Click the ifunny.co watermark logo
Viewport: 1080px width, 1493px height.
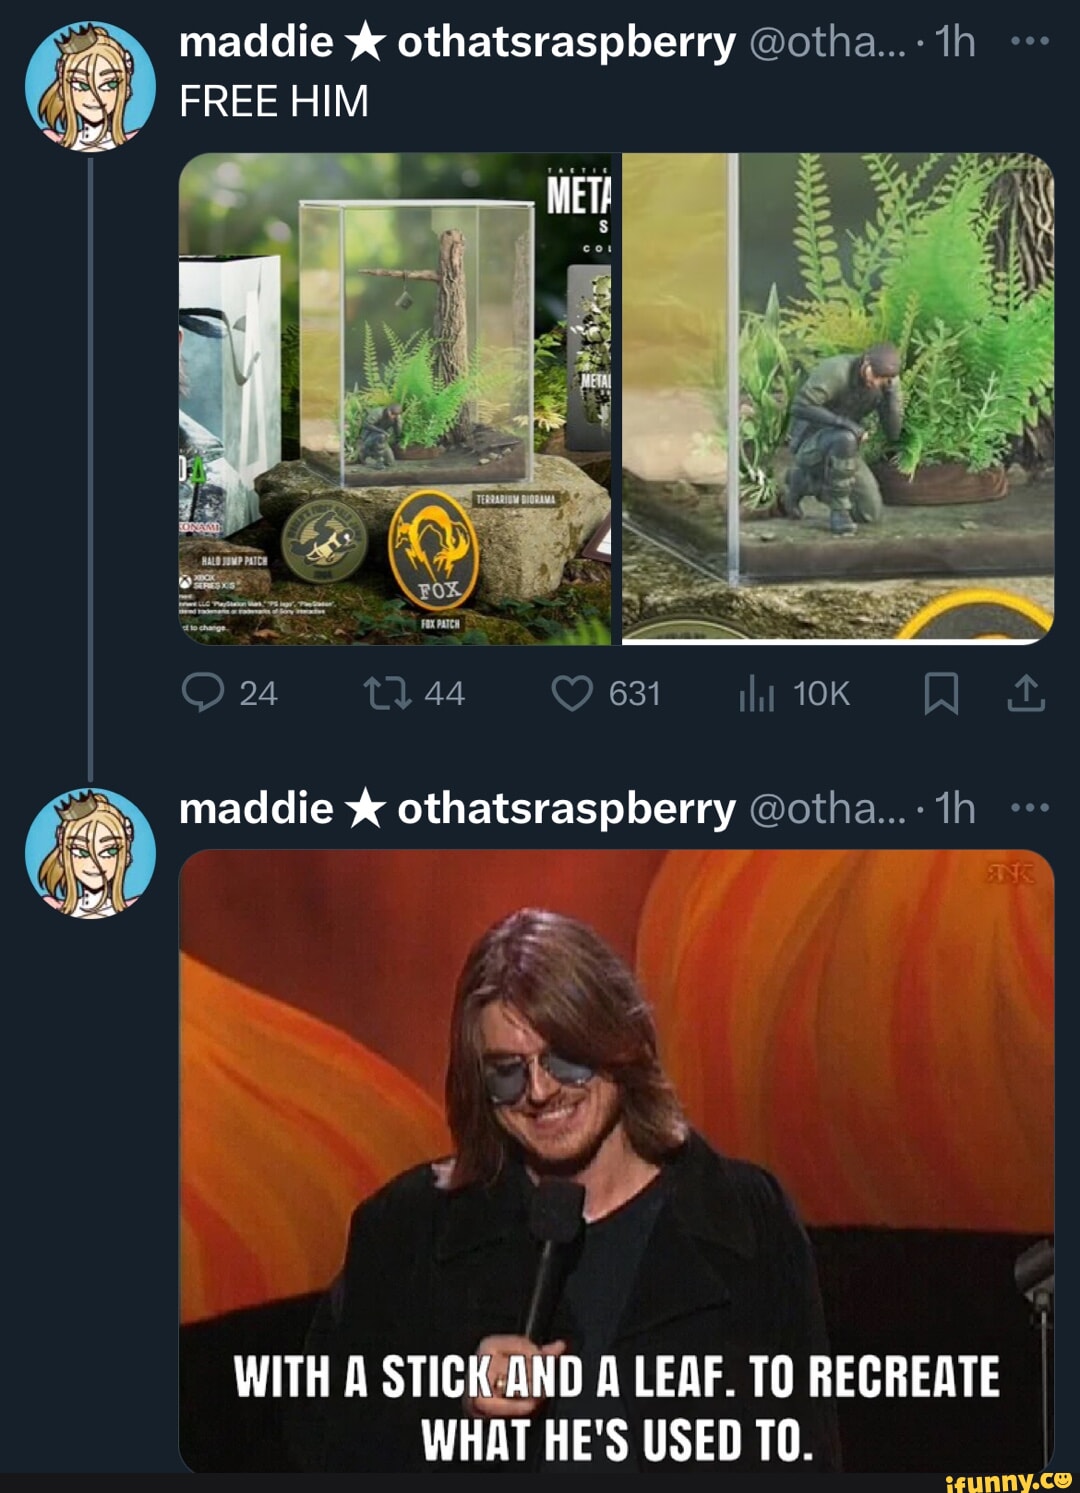pyautogui.click(x=1008, y=1480)
